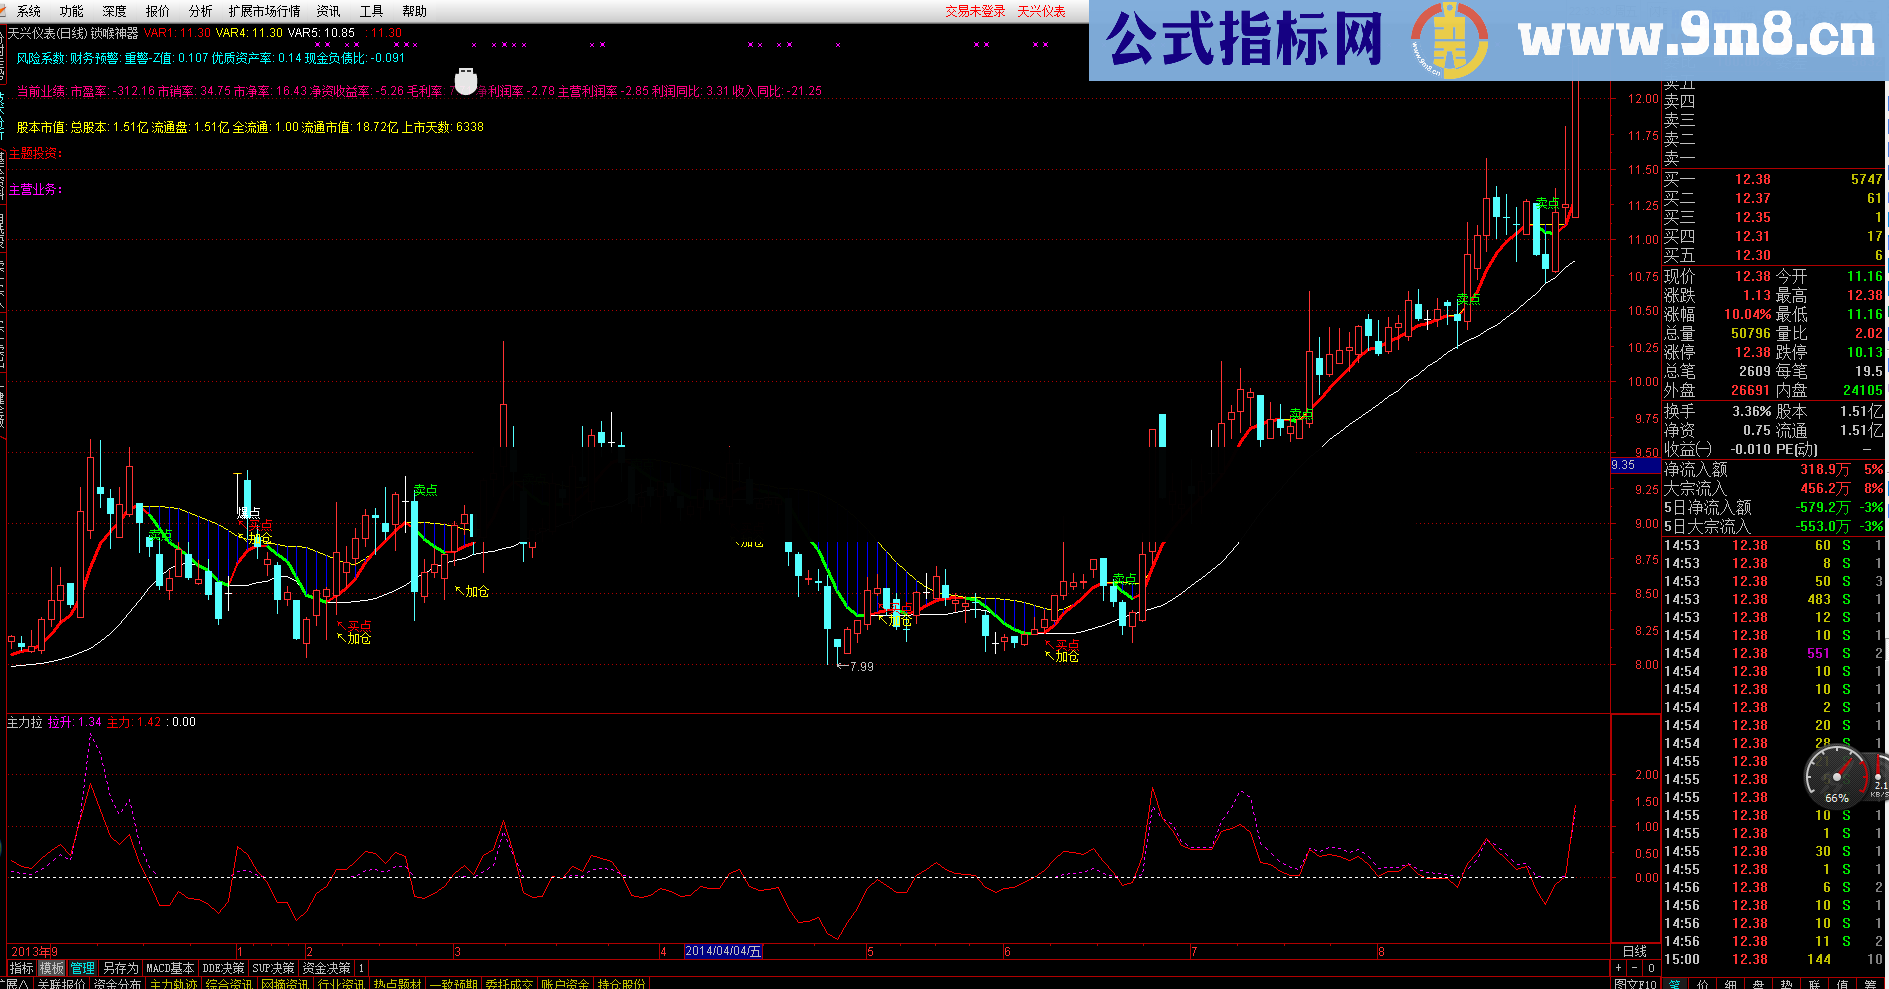Toggle the 模板 template mode tab
The height and width of the screenshot is (989, 1889).
[52, 968]
